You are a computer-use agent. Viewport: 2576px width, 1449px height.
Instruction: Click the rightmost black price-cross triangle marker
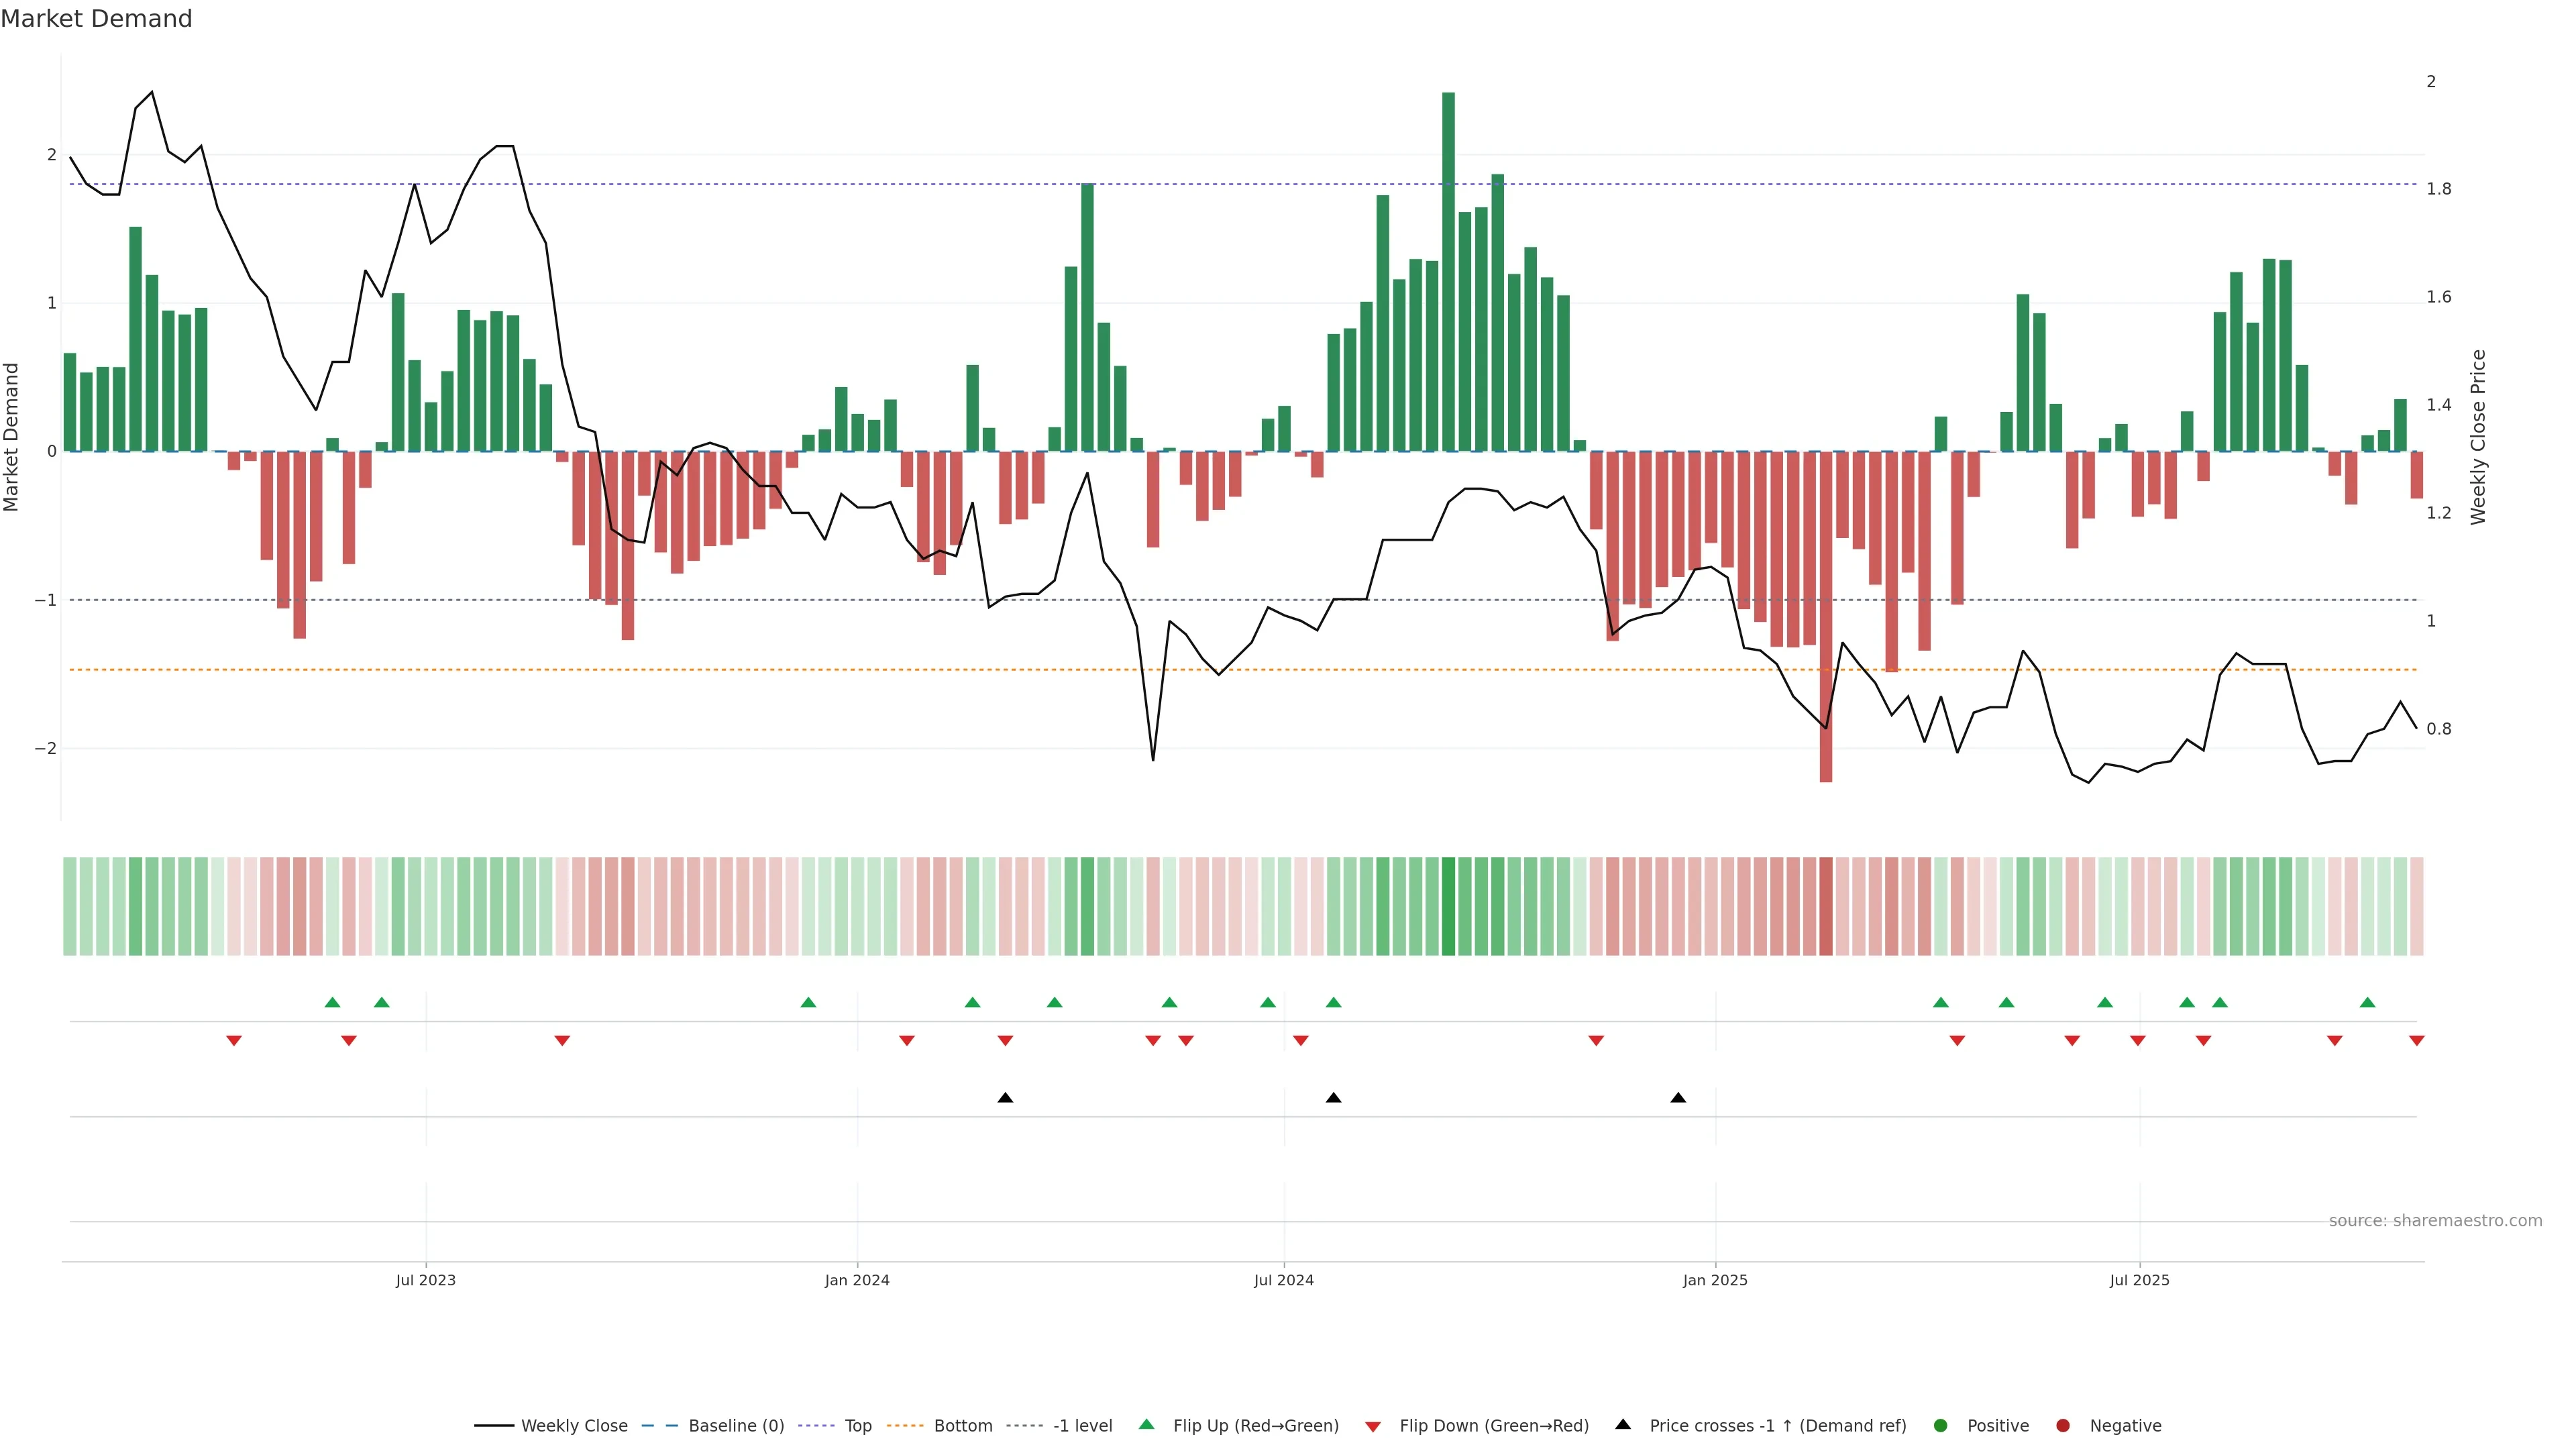1678,1098
